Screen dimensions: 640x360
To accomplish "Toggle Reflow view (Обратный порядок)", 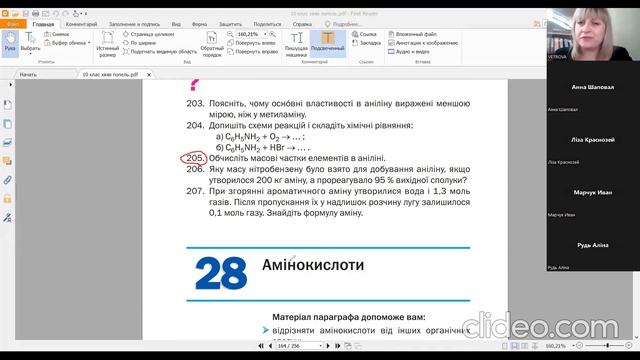I will [x=212, y=43].
